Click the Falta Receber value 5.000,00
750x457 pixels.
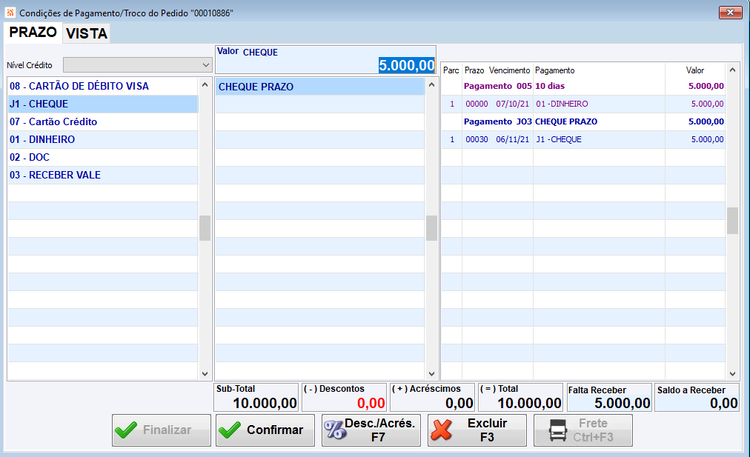coord(622,403)
